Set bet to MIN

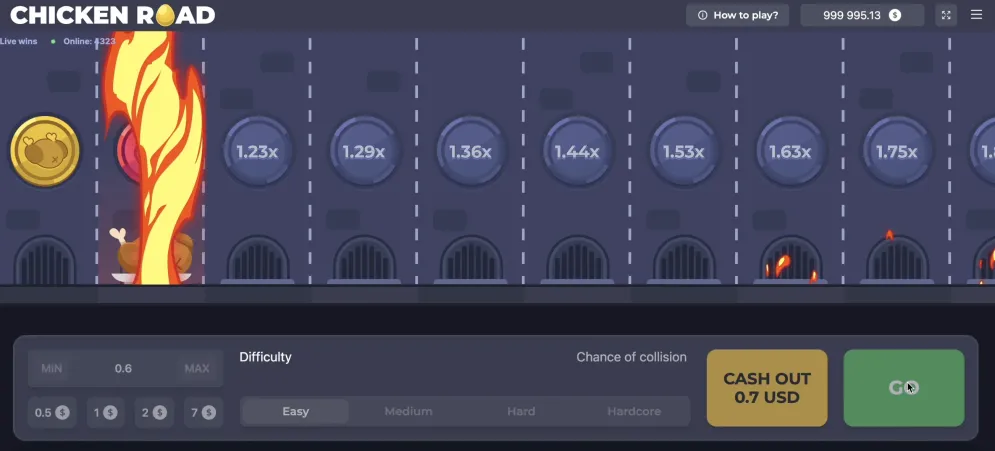(51, 369)
